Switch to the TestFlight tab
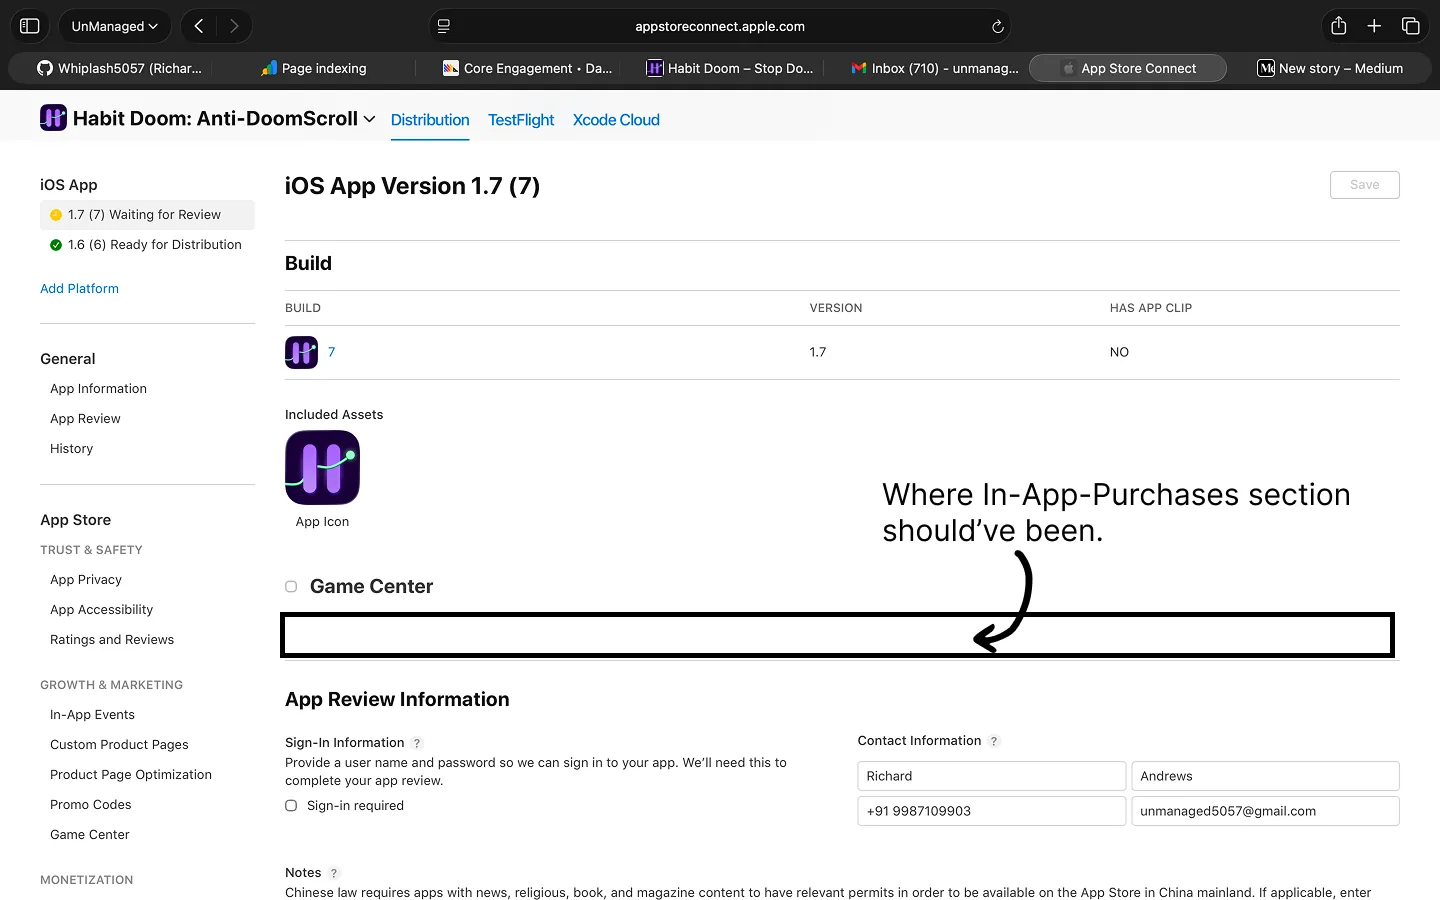The height and width of the screenshot is (900, 1440). 520,119
